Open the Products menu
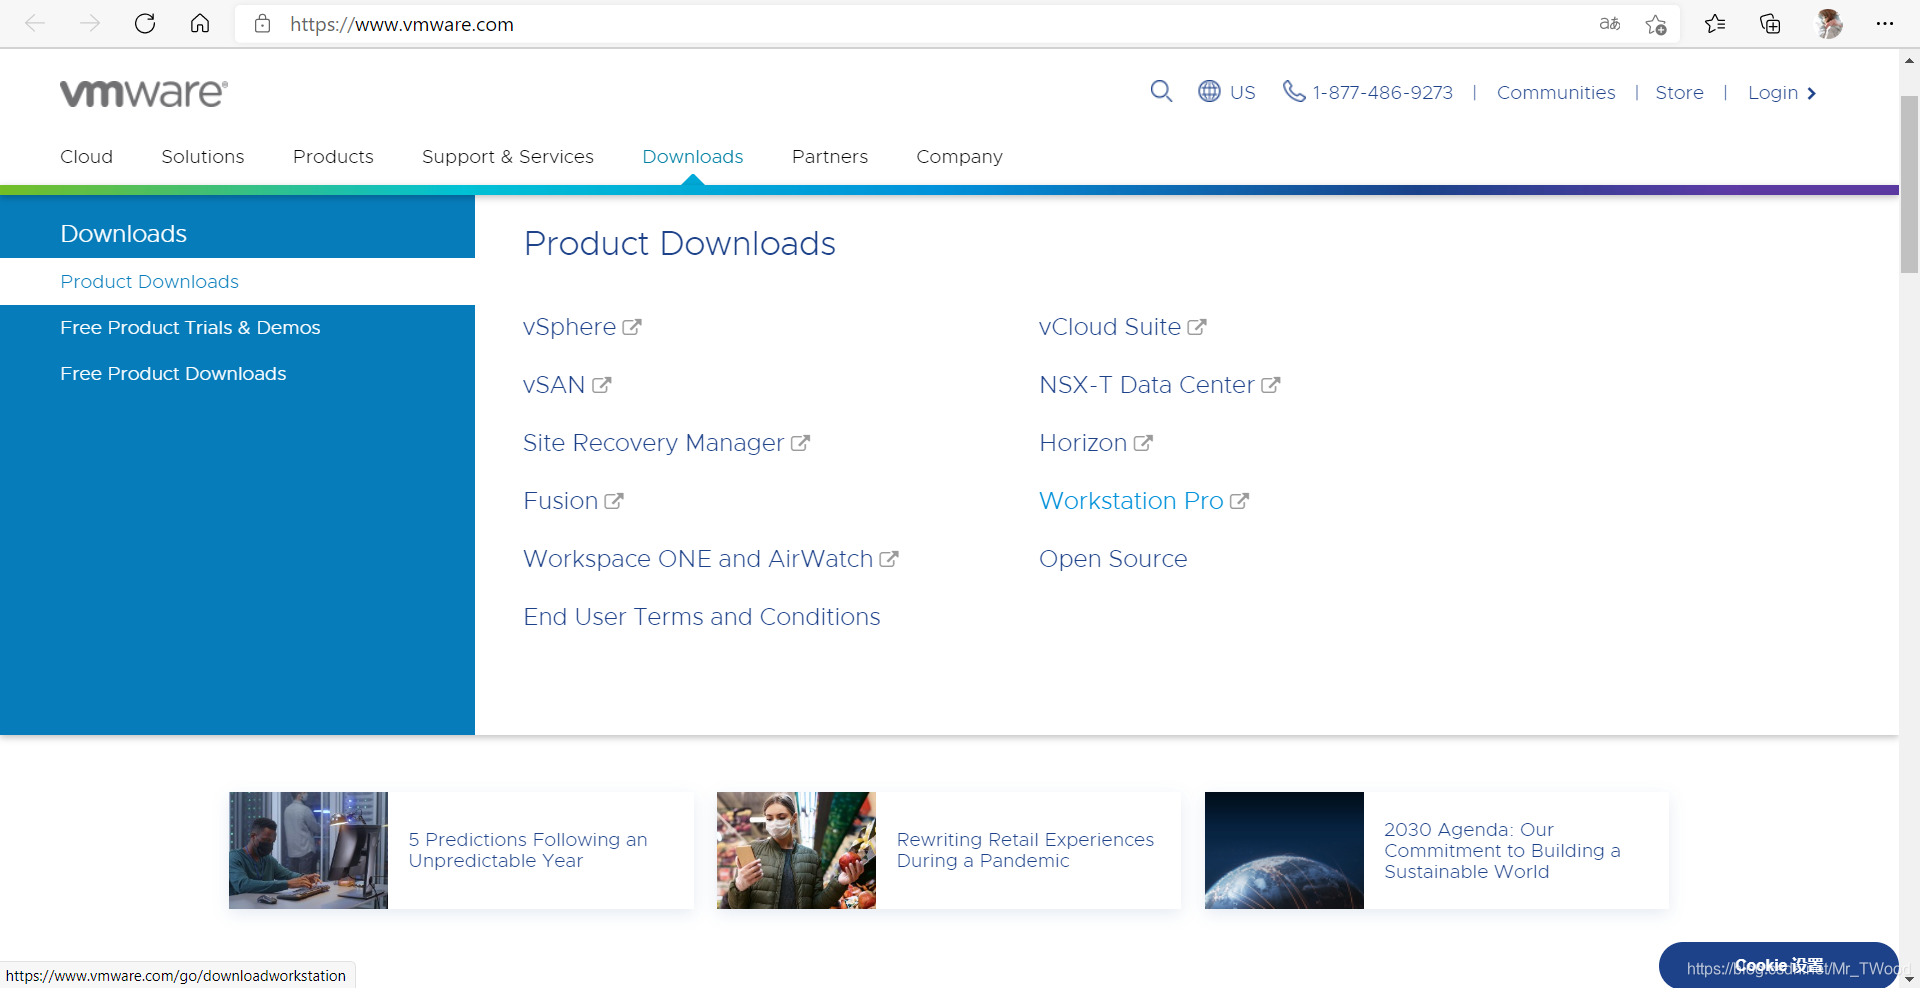 point(333,157)
